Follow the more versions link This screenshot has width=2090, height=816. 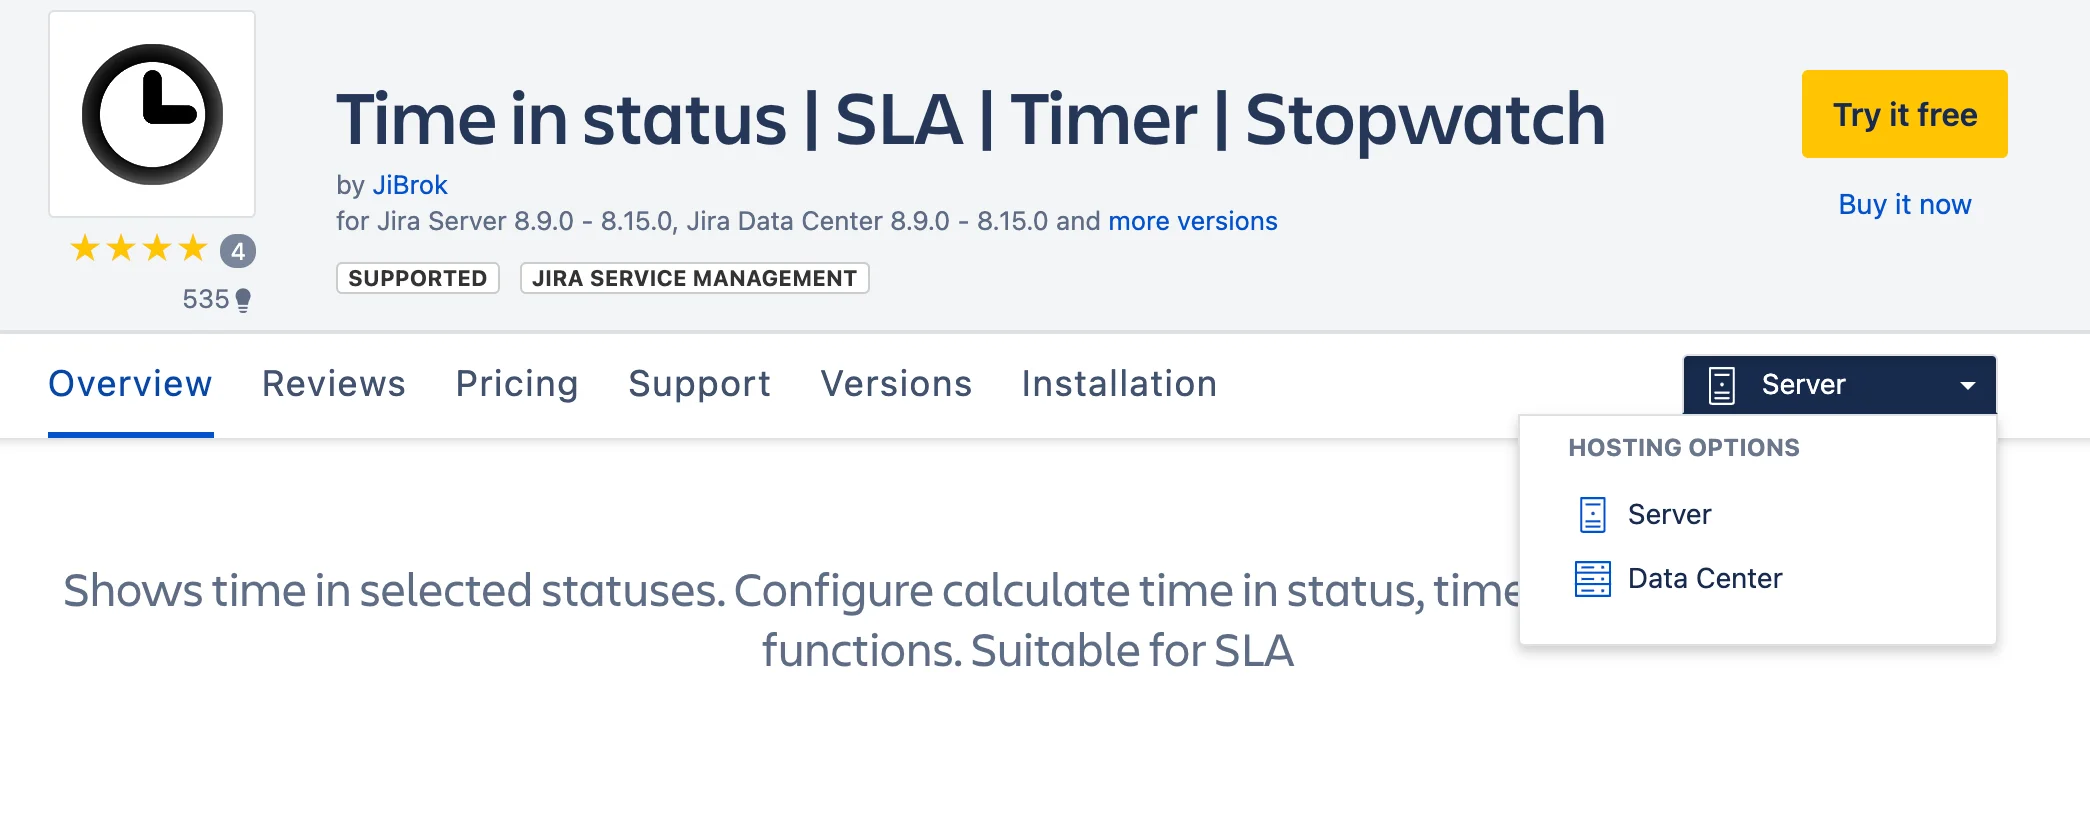1192,221
